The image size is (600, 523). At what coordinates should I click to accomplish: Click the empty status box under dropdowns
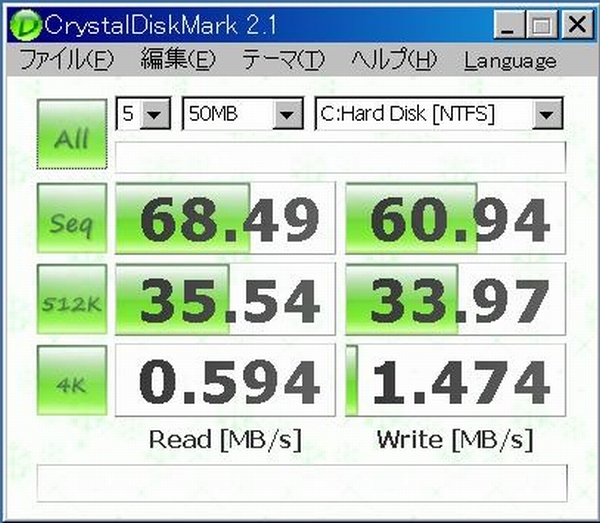[x=341, y=157]
